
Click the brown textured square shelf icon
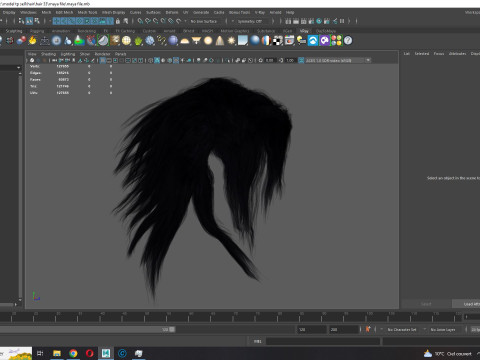click(x=115, y=40)
